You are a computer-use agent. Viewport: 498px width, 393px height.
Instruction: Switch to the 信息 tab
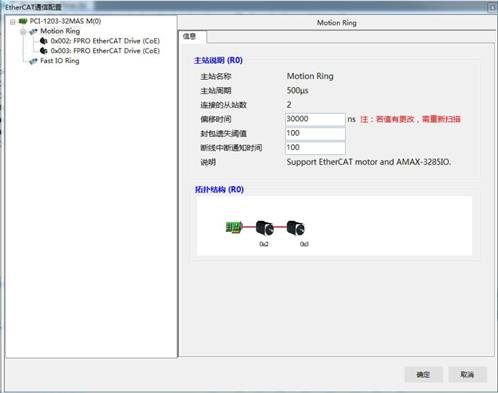point(192,37)
